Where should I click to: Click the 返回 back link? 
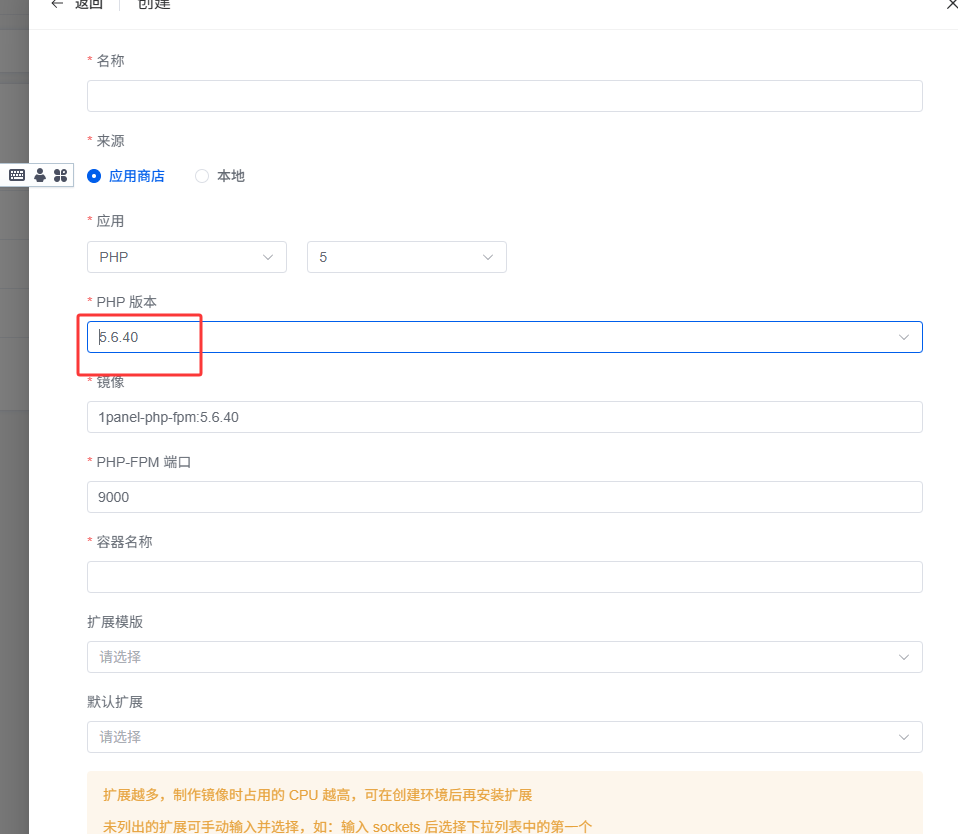point(89,4)
